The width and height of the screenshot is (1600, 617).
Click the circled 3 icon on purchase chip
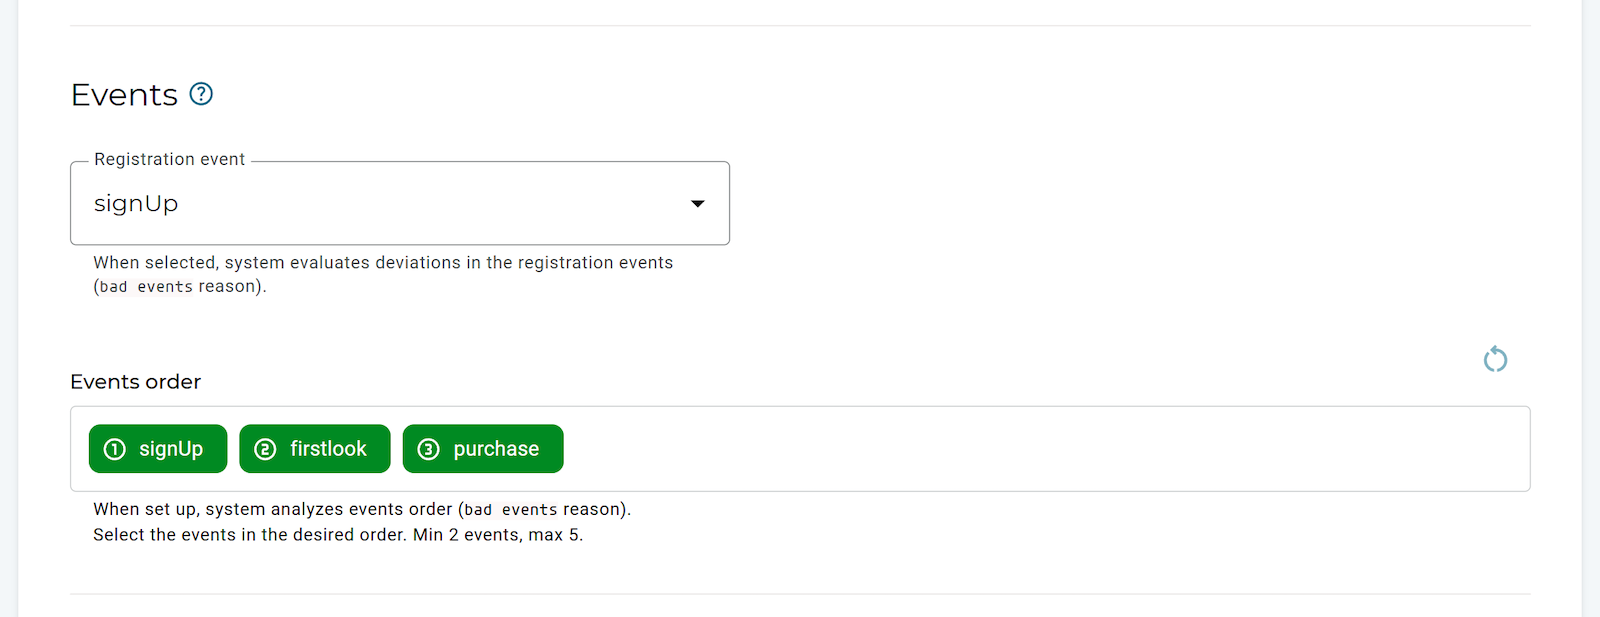pos(428,449)
